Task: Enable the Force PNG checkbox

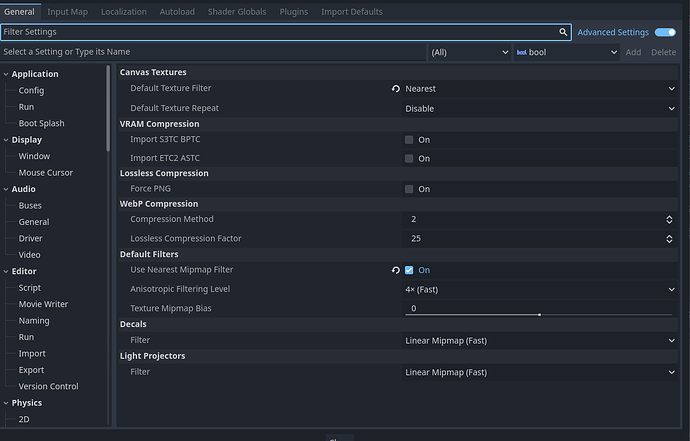Action: (409, 189)
